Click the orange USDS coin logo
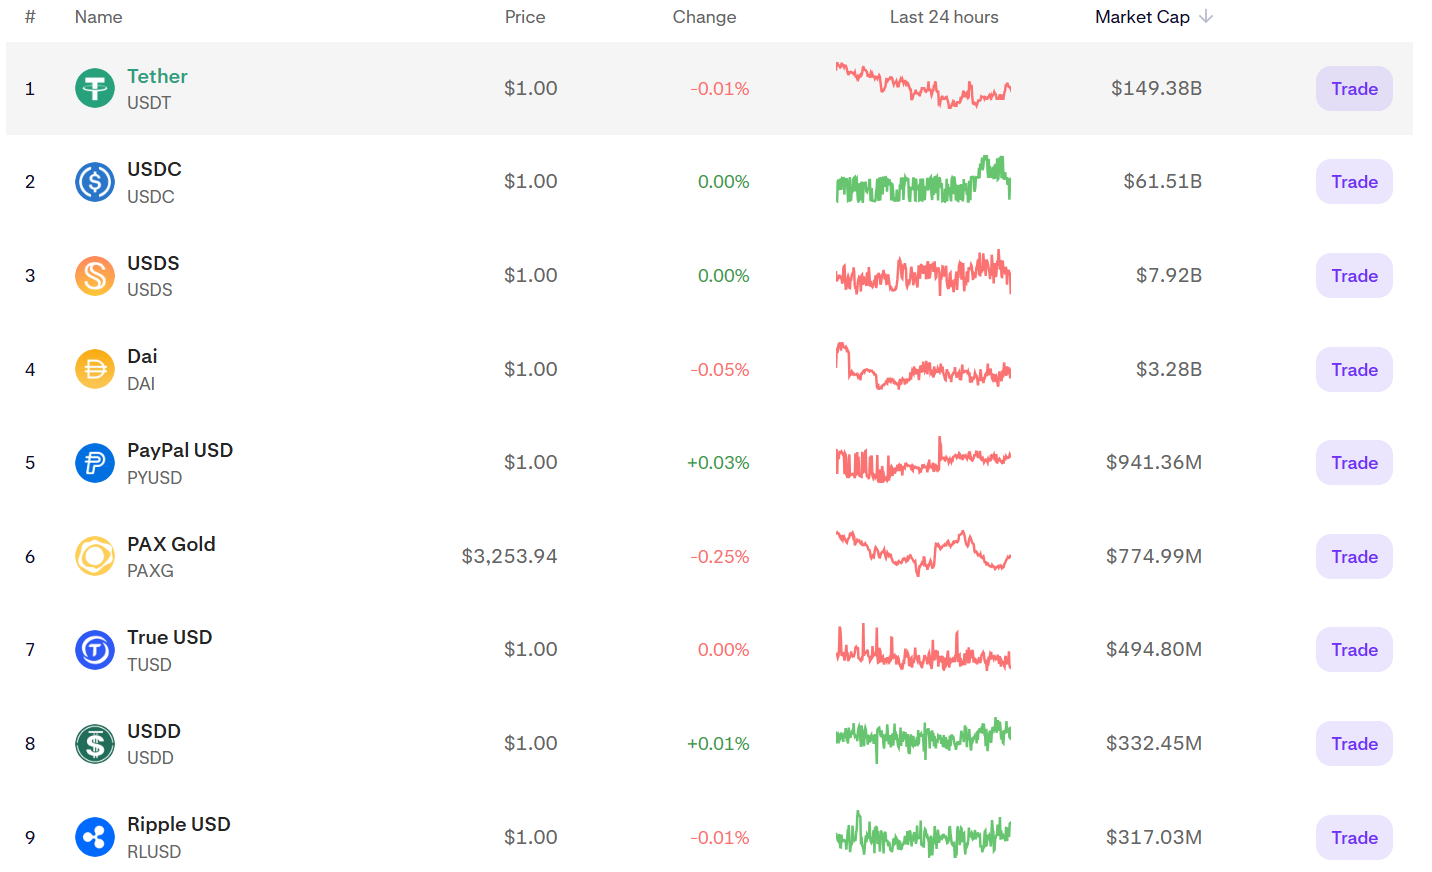 pyautogui.click(x=95, y=276)
